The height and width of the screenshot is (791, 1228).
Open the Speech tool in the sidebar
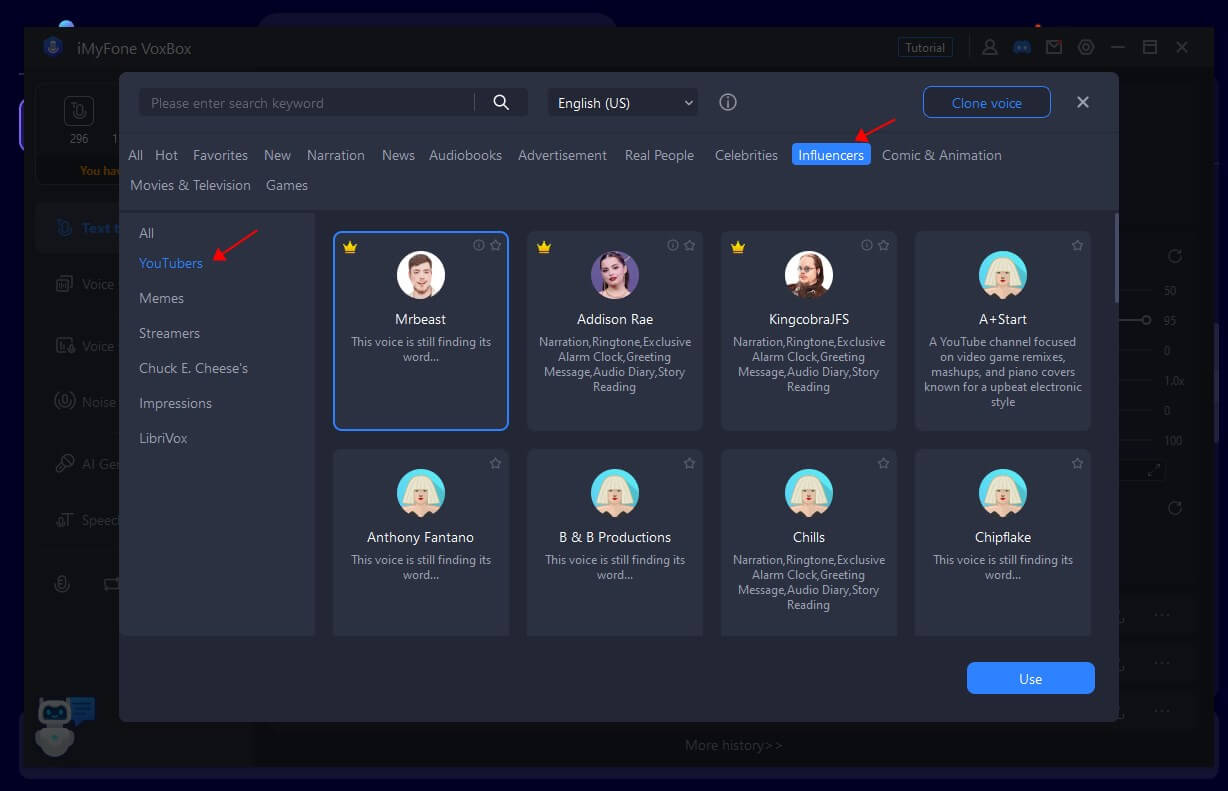tap(62, 519)
